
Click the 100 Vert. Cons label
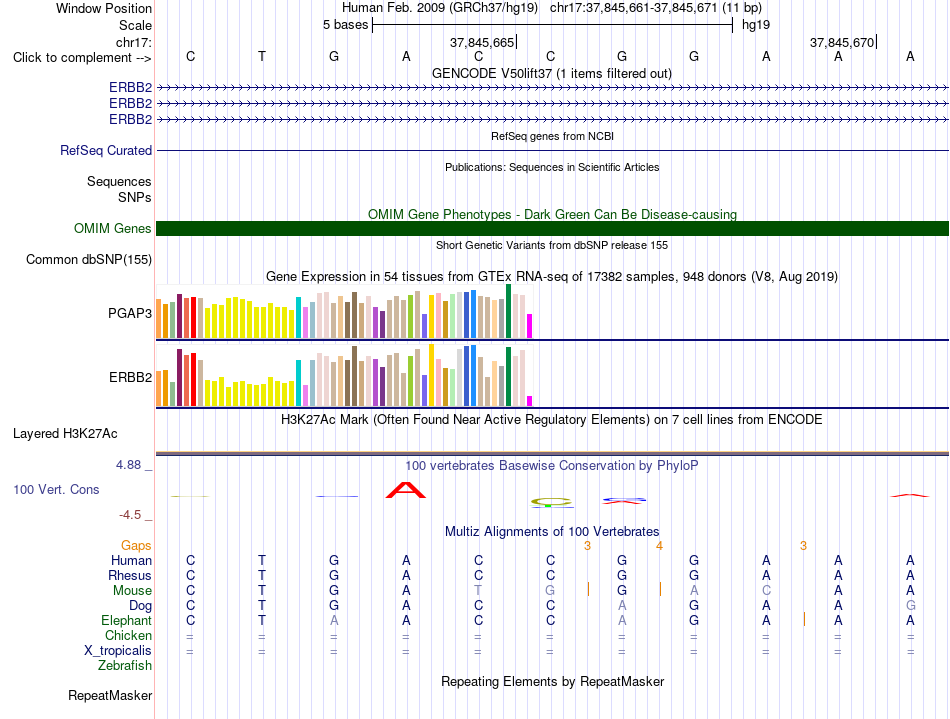tap(56, 489)
